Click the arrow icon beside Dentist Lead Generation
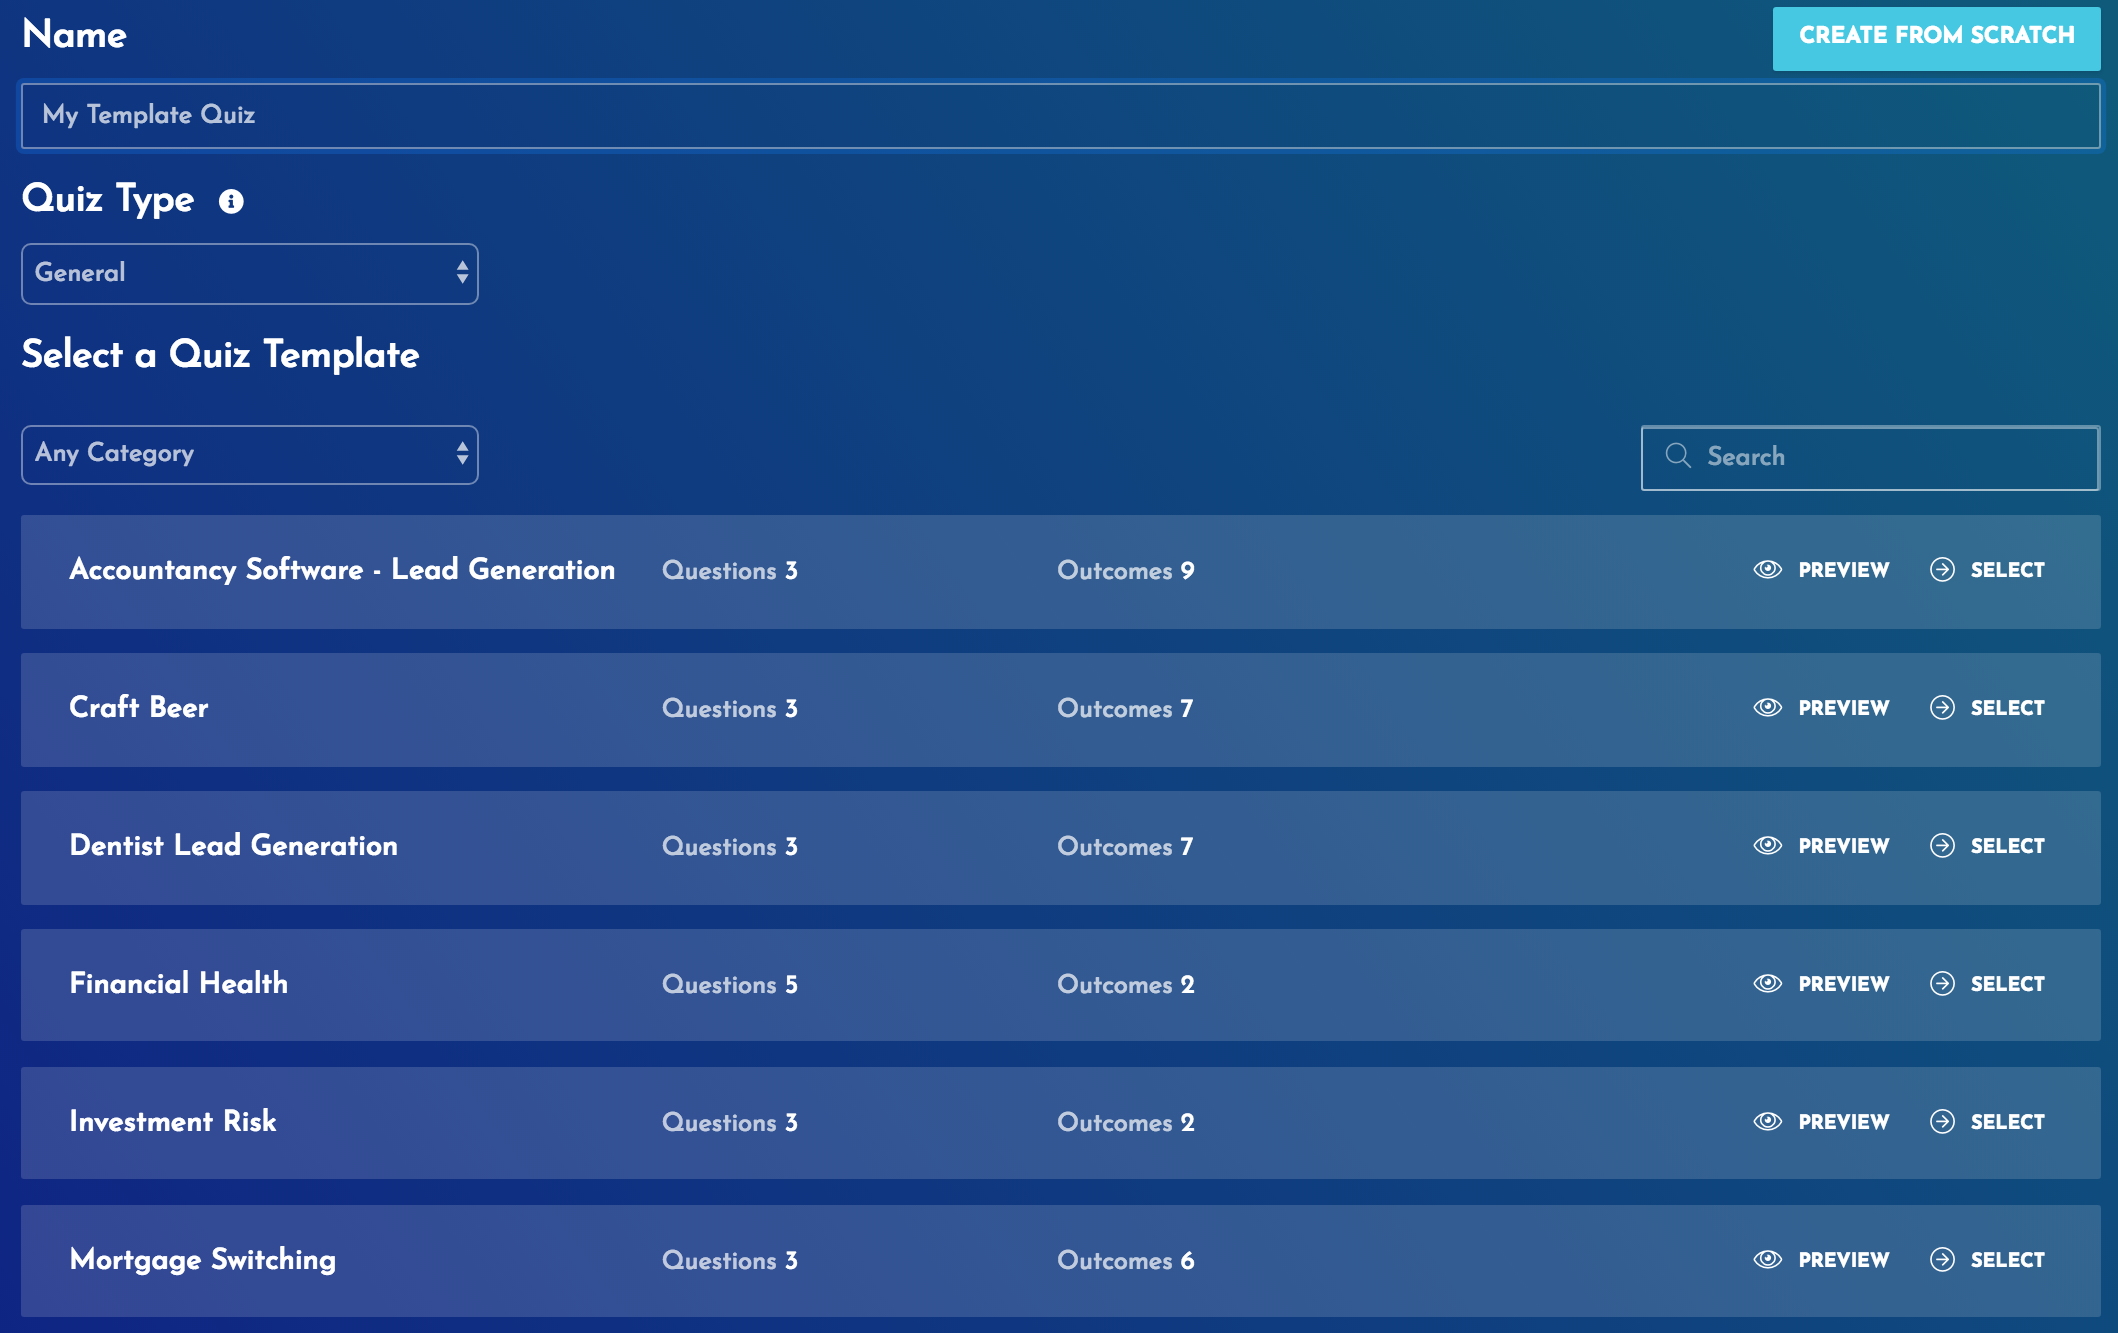 [x=1941, y=846]
